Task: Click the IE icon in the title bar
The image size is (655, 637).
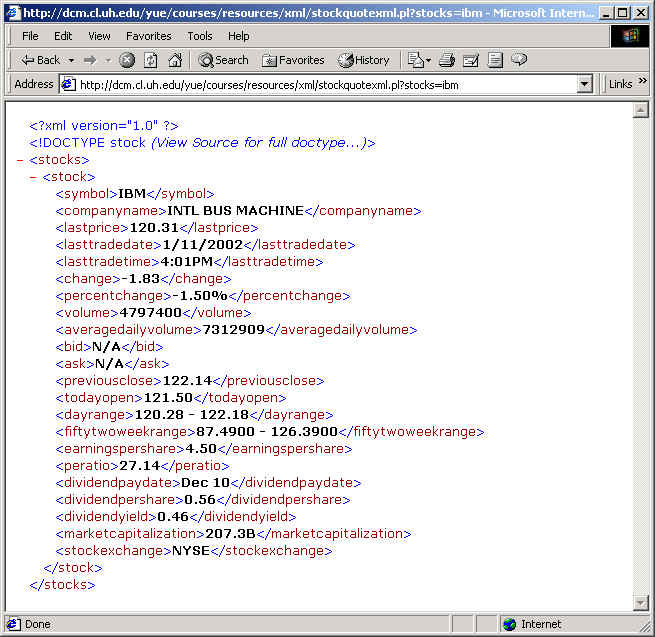Action: [14, 13]
